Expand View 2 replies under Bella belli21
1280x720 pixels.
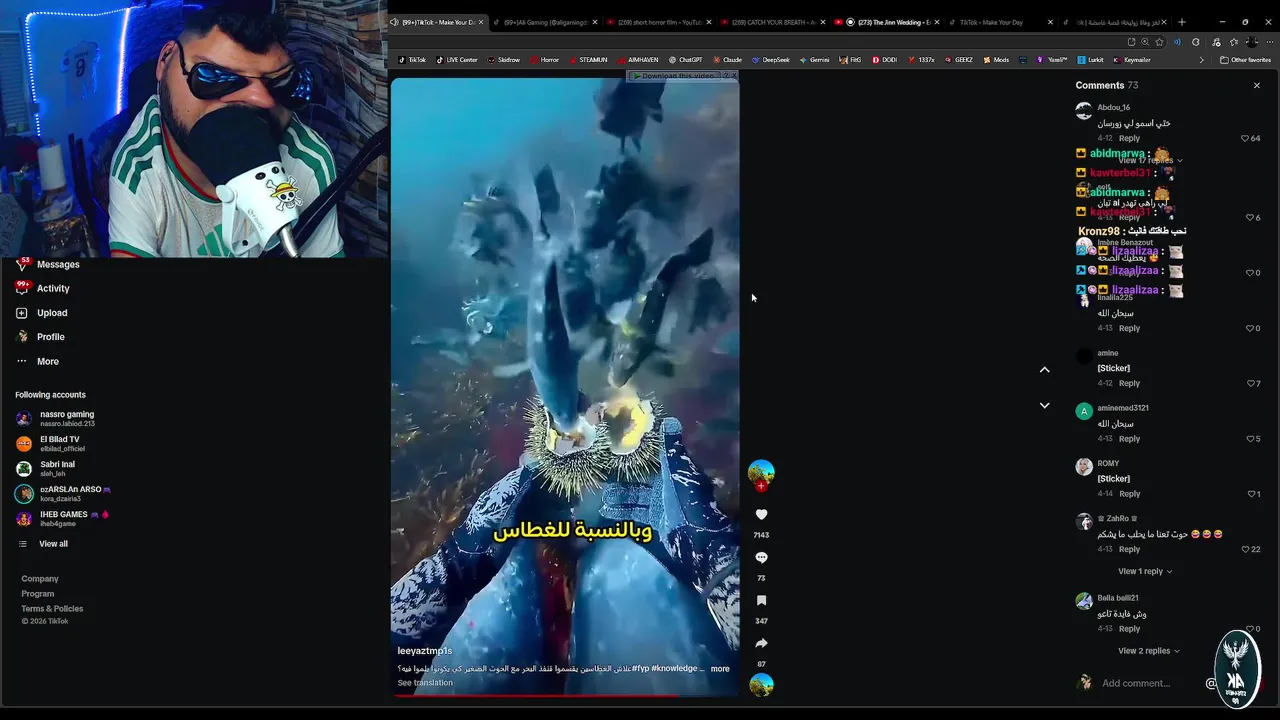click(x=1149, y=651)
